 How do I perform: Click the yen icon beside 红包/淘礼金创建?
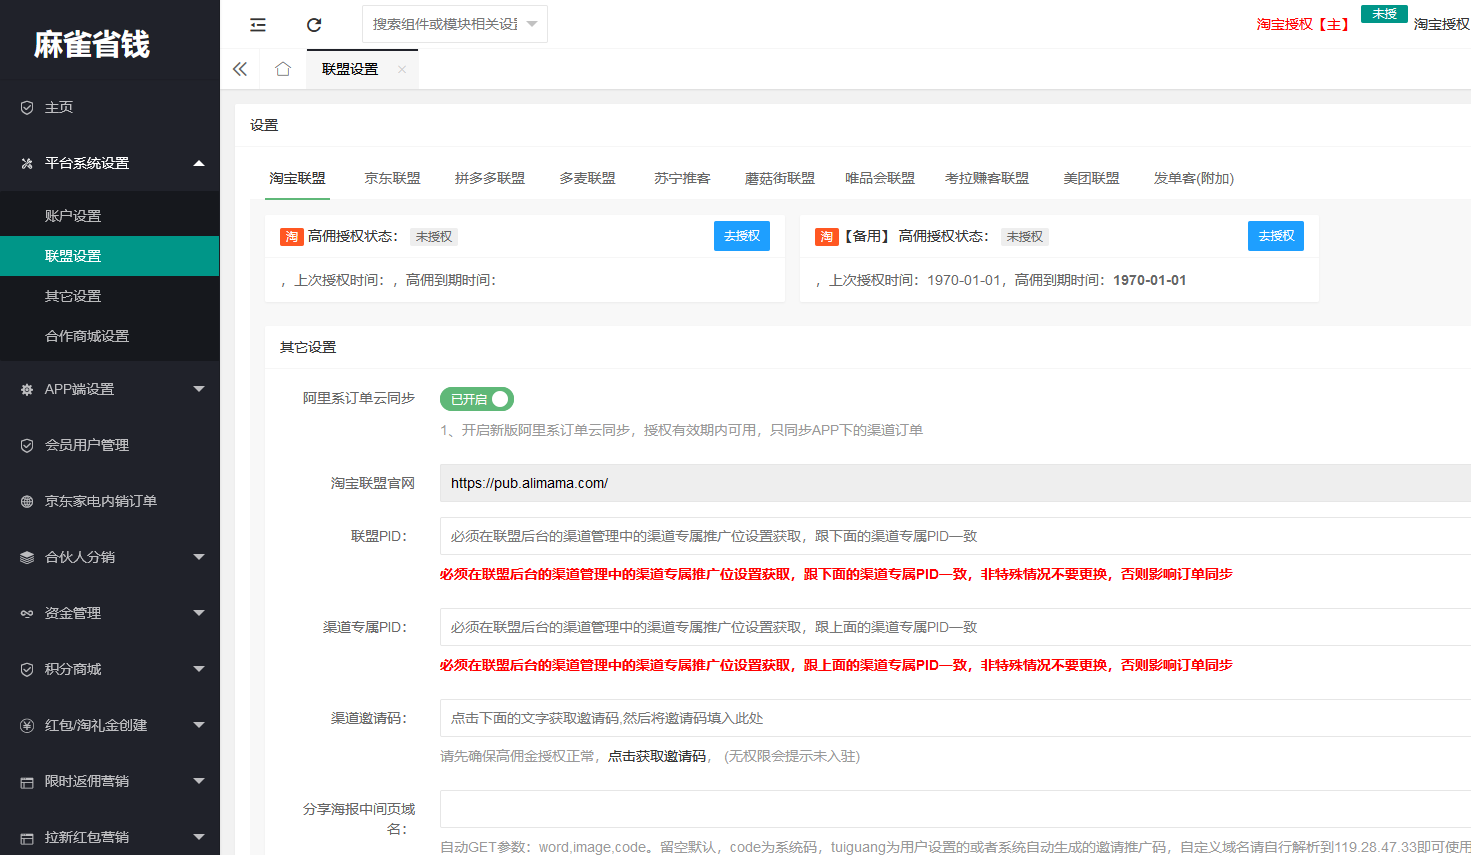[27, 725]
